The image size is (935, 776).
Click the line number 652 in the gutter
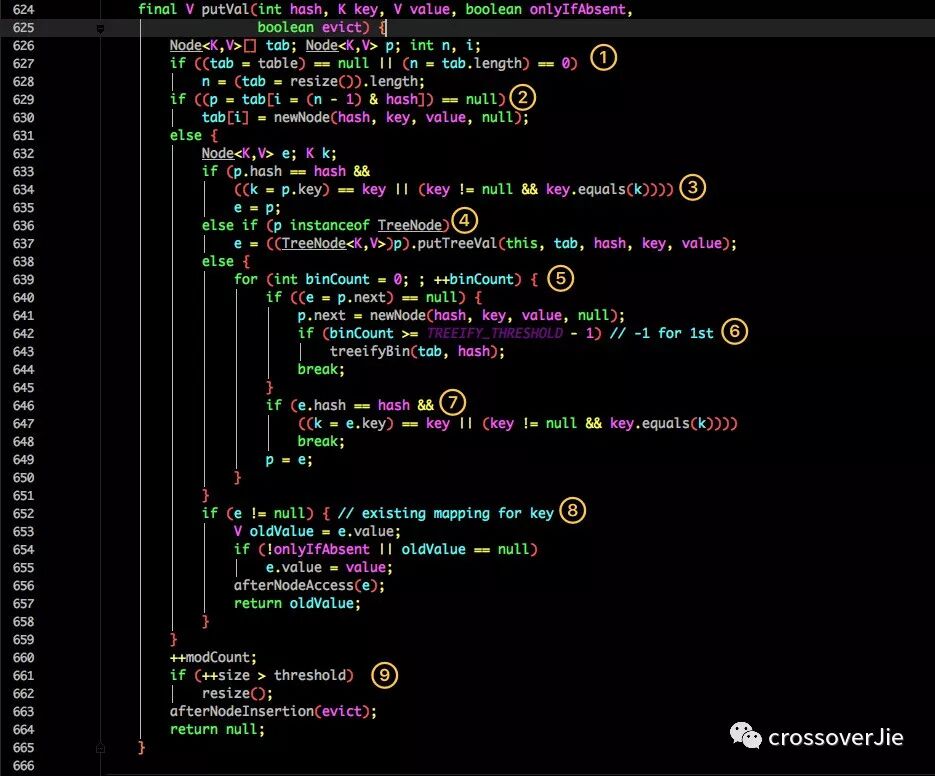click(x=23, y=514)
